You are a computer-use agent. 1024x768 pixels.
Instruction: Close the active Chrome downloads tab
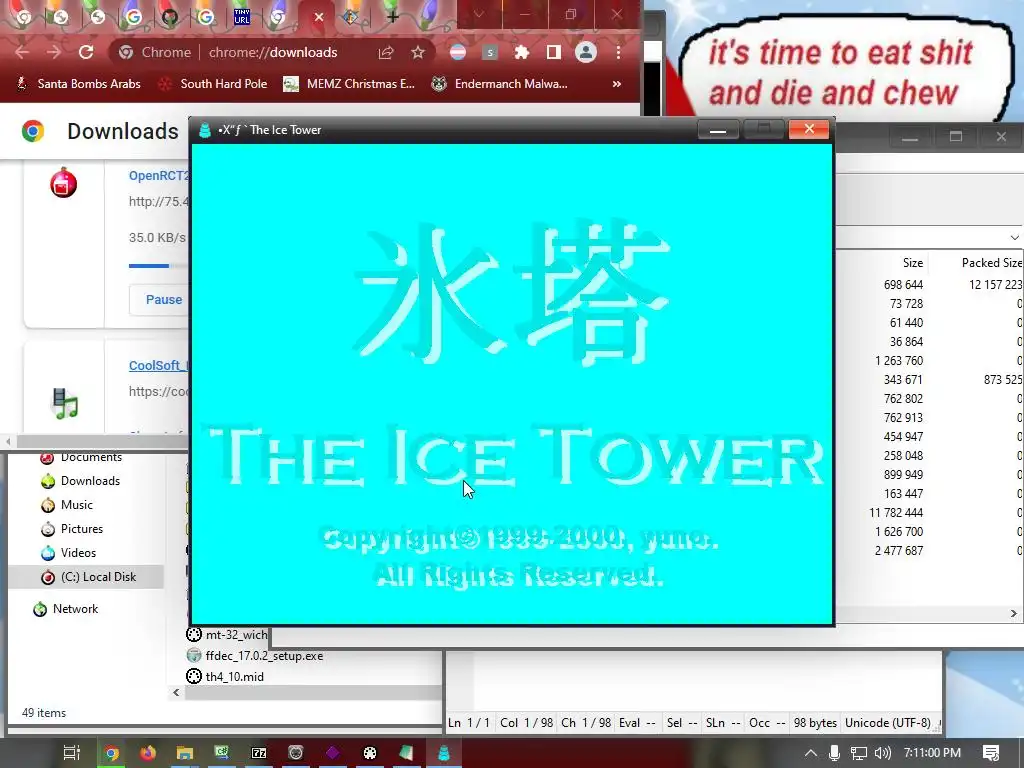pyautogui.click(x=319, y=17)
